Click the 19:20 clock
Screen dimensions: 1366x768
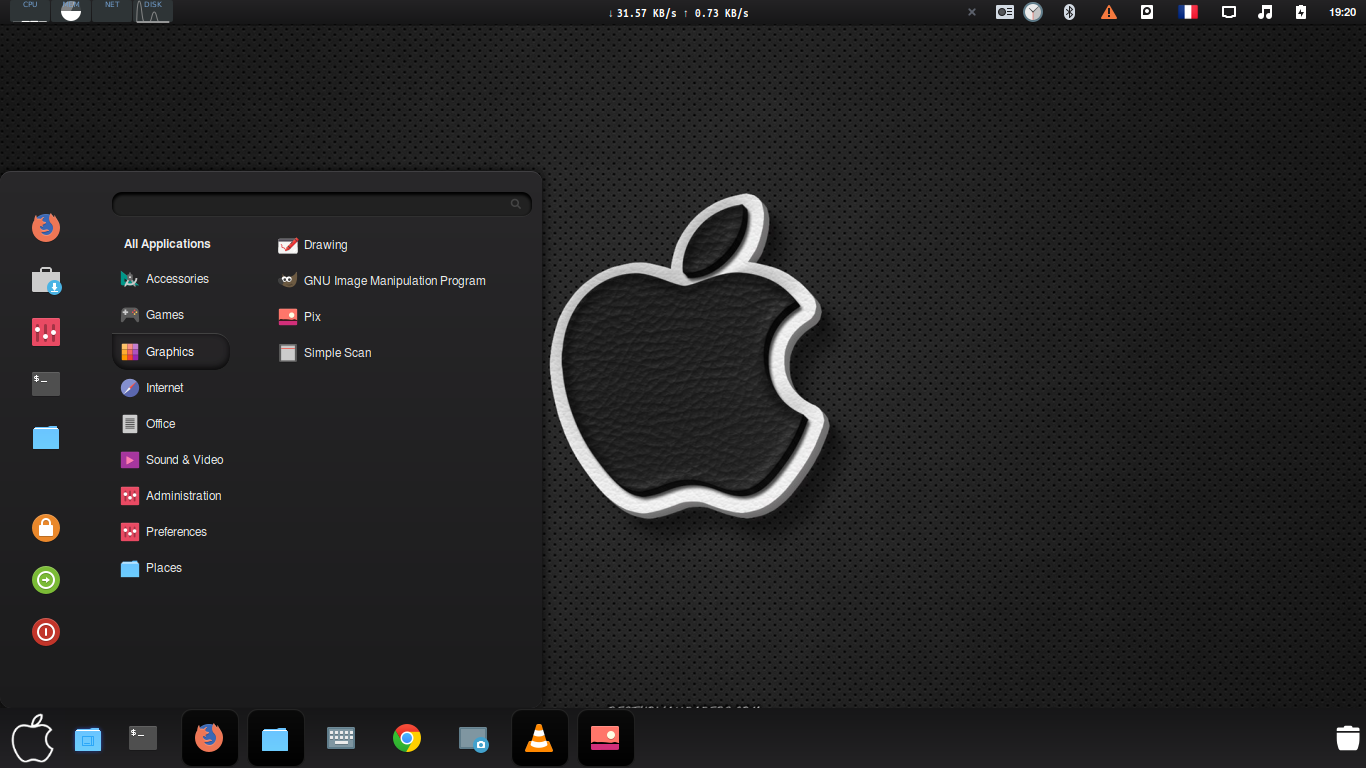pyautogui.click(x=1342, y=13)
